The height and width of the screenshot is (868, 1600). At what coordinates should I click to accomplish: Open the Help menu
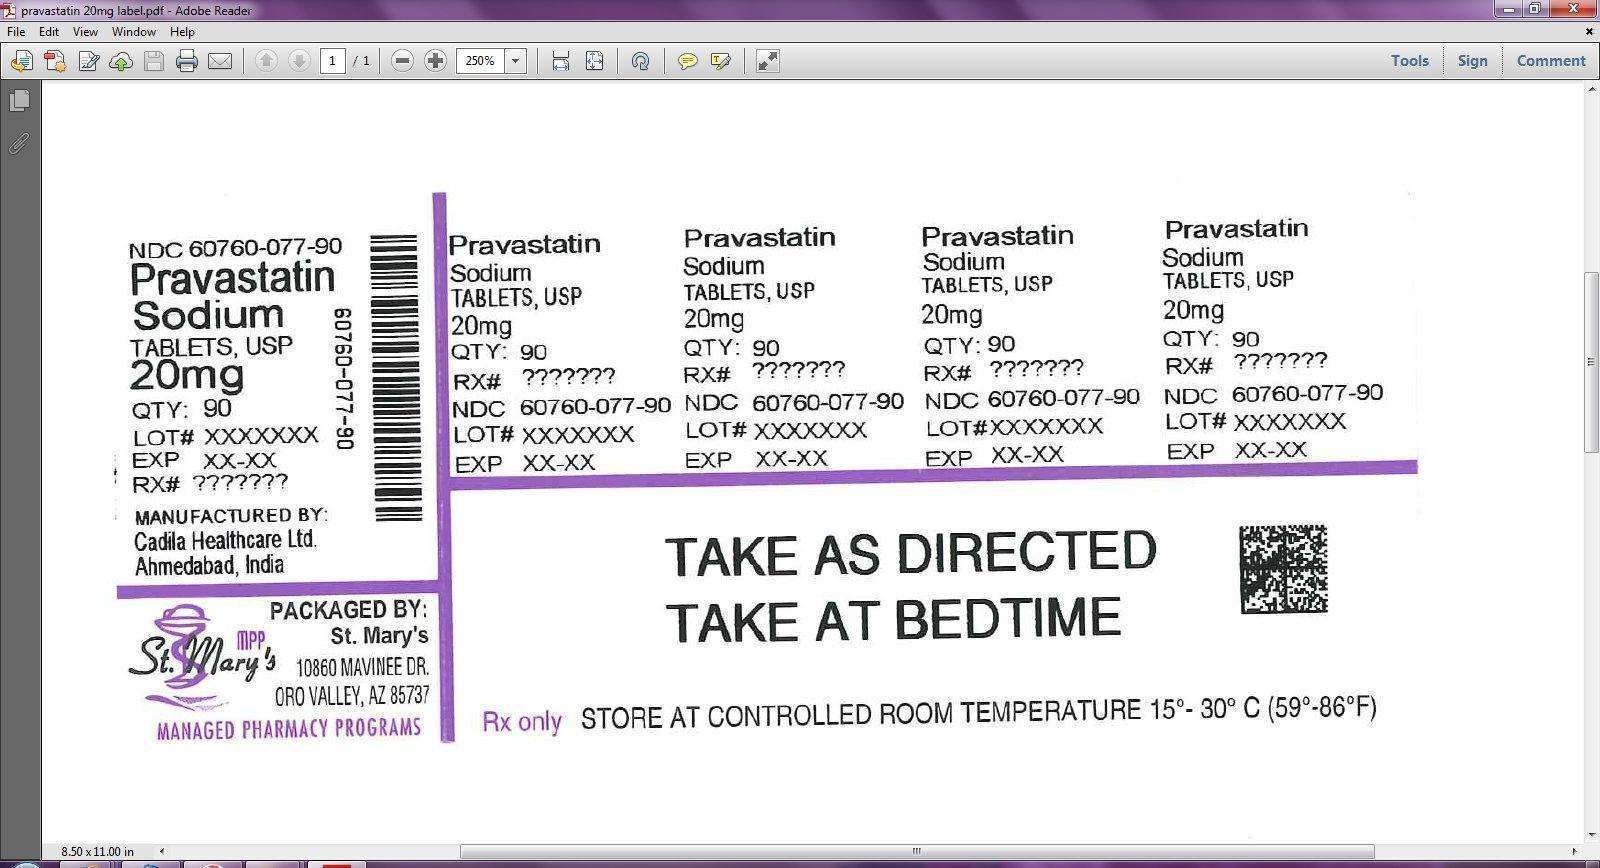pos(182,32)
